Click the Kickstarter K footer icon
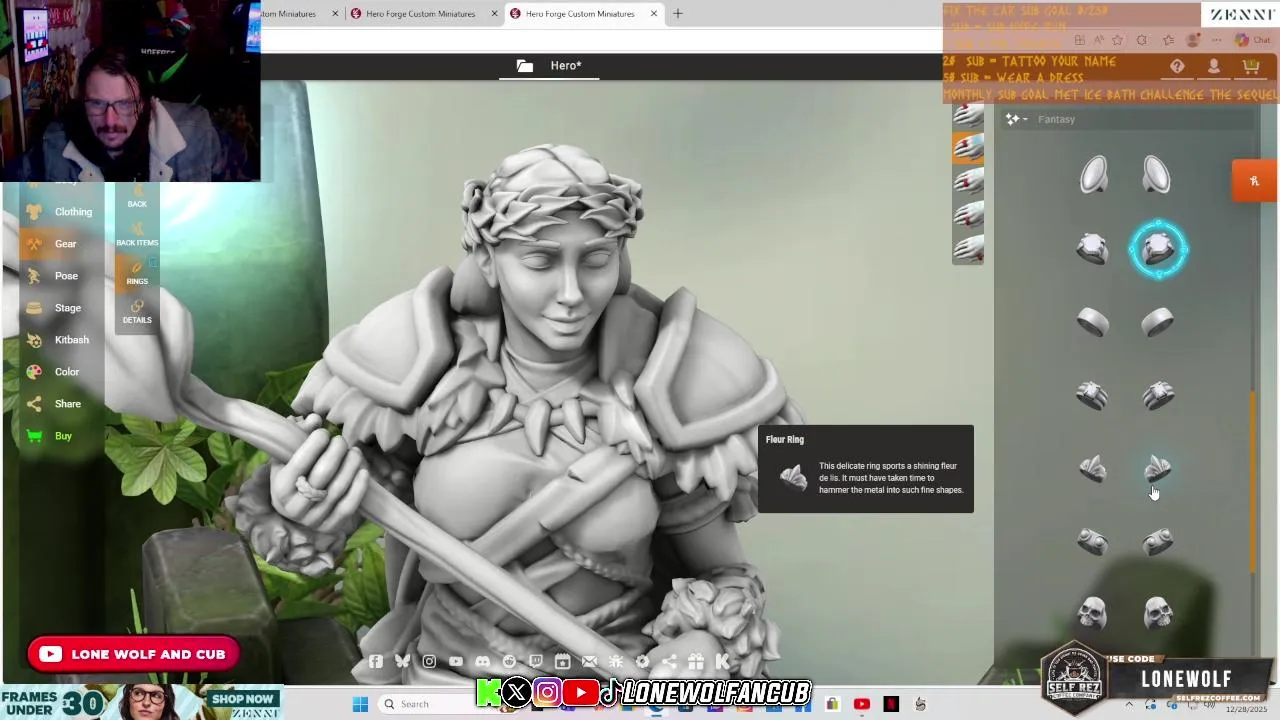 coord(722,661)
